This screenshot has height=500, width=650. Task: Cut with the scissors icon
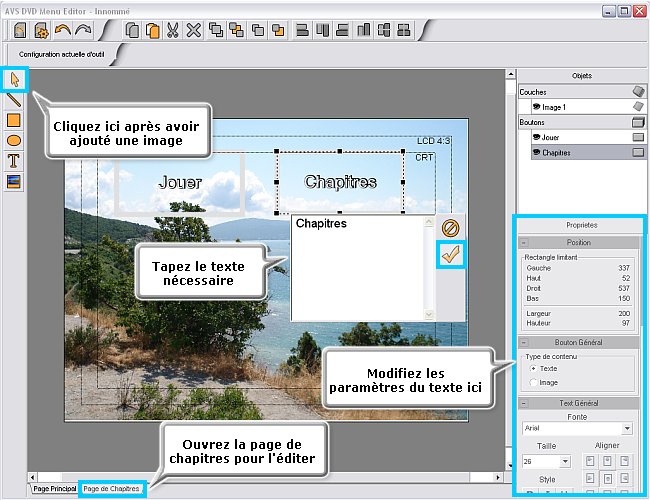pyautogui.click(x=172, y=30)
